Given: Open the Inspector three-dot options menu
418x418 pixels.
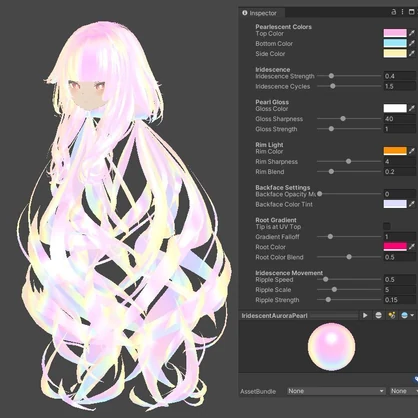Looking at the screenshot, I should [x=402, y=12].
